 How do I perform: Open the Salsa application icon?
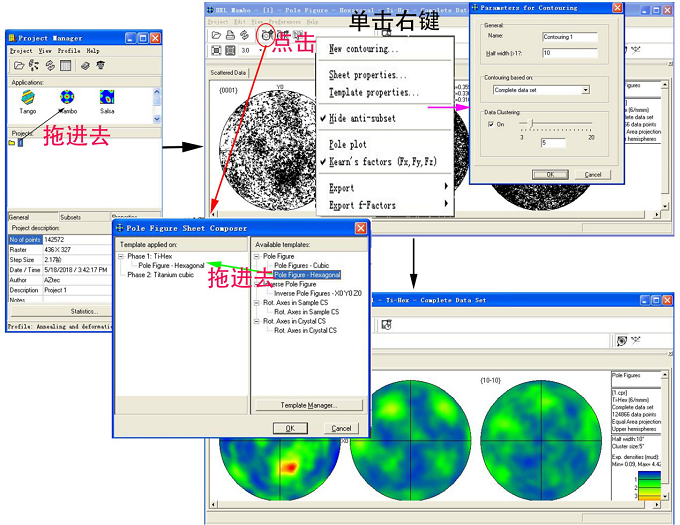[106, 98]
